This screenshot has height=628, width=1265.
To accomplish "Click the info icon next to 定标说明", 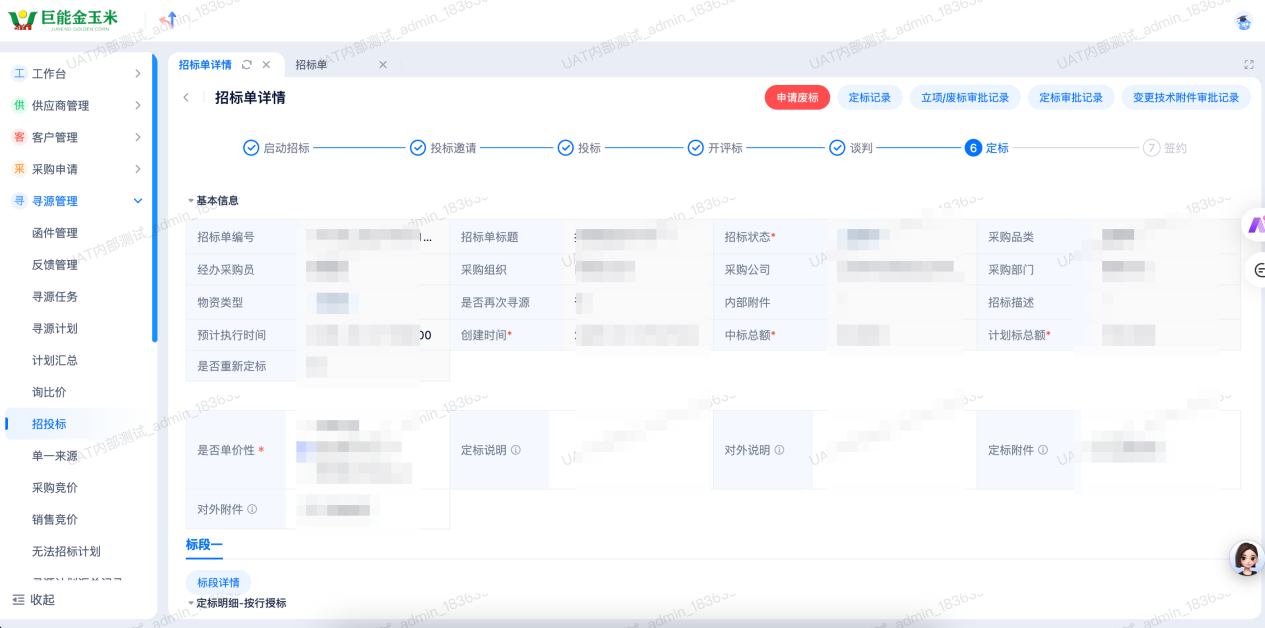I will (x=516, y=450).
